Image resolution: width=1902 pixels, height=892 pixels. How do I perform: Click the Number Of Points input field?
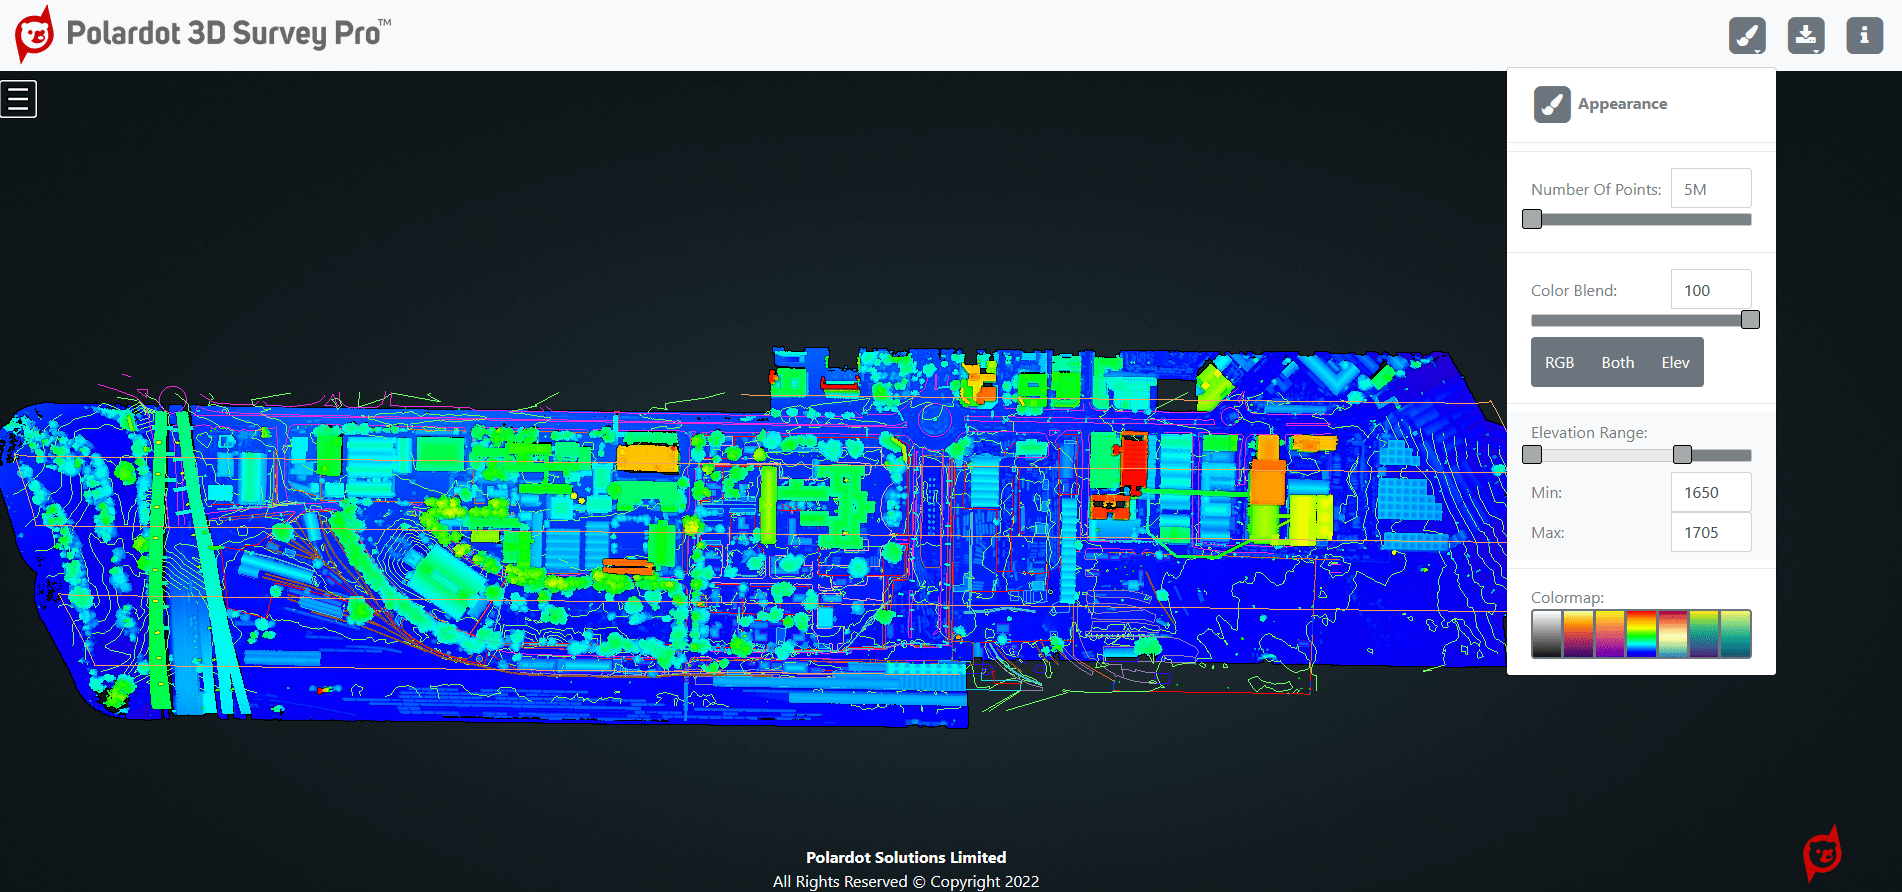coord(1710,189)
